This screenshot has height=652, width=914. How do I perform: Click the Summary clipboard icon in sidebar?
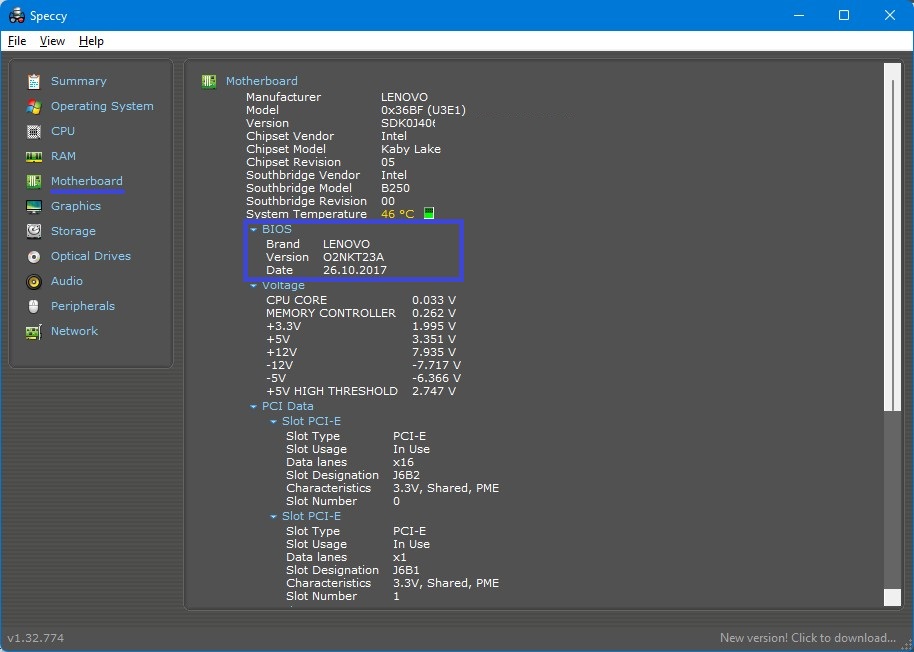click(34, 81)
